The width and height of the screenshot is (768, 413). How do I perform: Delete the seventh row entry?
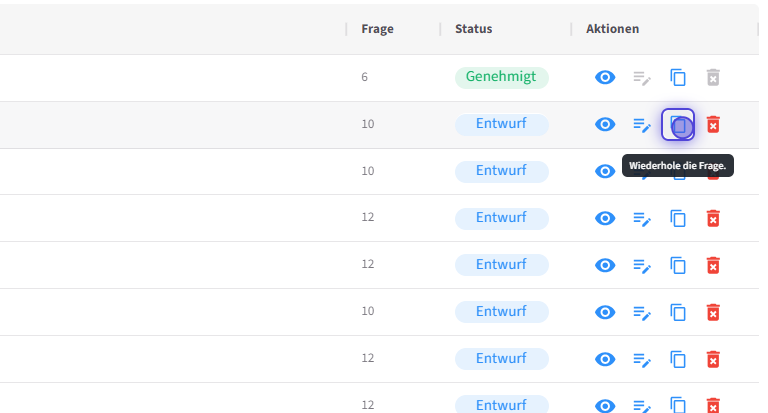tap(713, 359)
